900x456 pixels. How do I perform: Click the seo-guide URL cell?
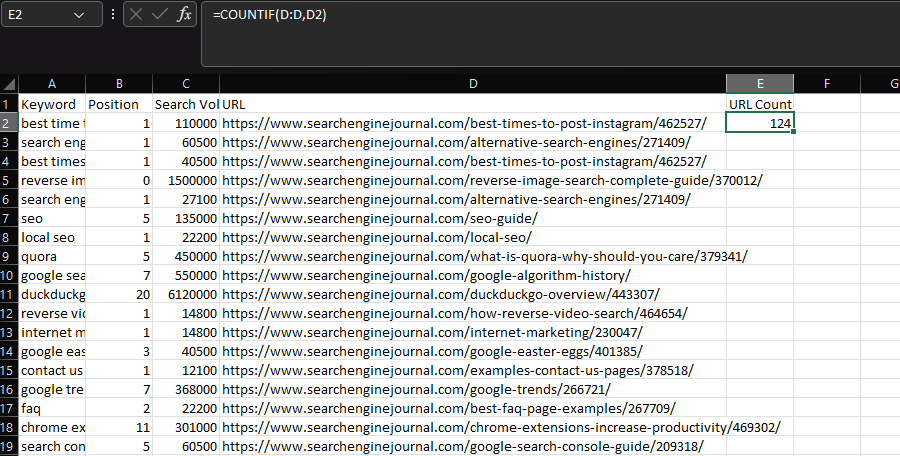click(473, 218)
